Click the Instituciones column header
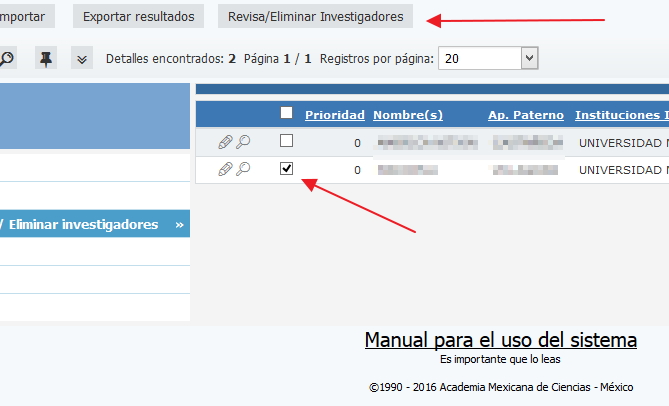Viewport: 669px width, 406px height. coord(621,115)
